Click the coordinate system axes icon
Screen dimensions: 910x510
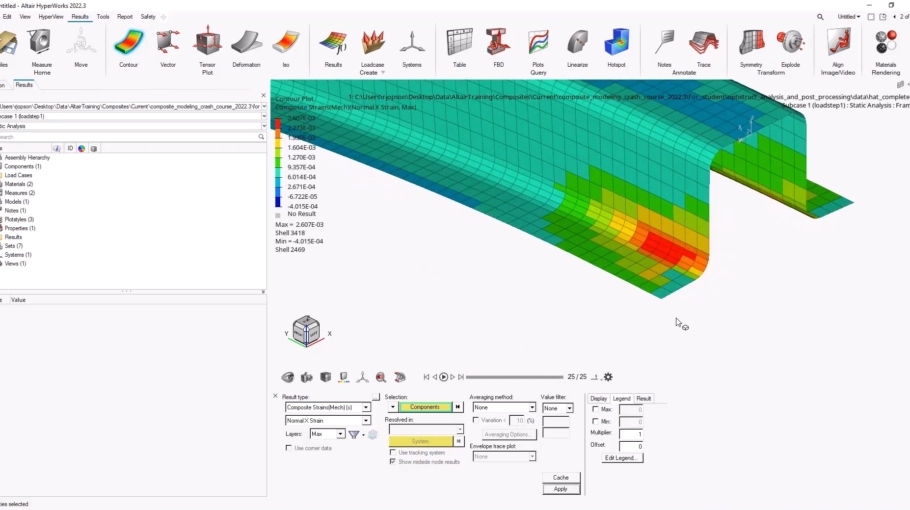362,377
